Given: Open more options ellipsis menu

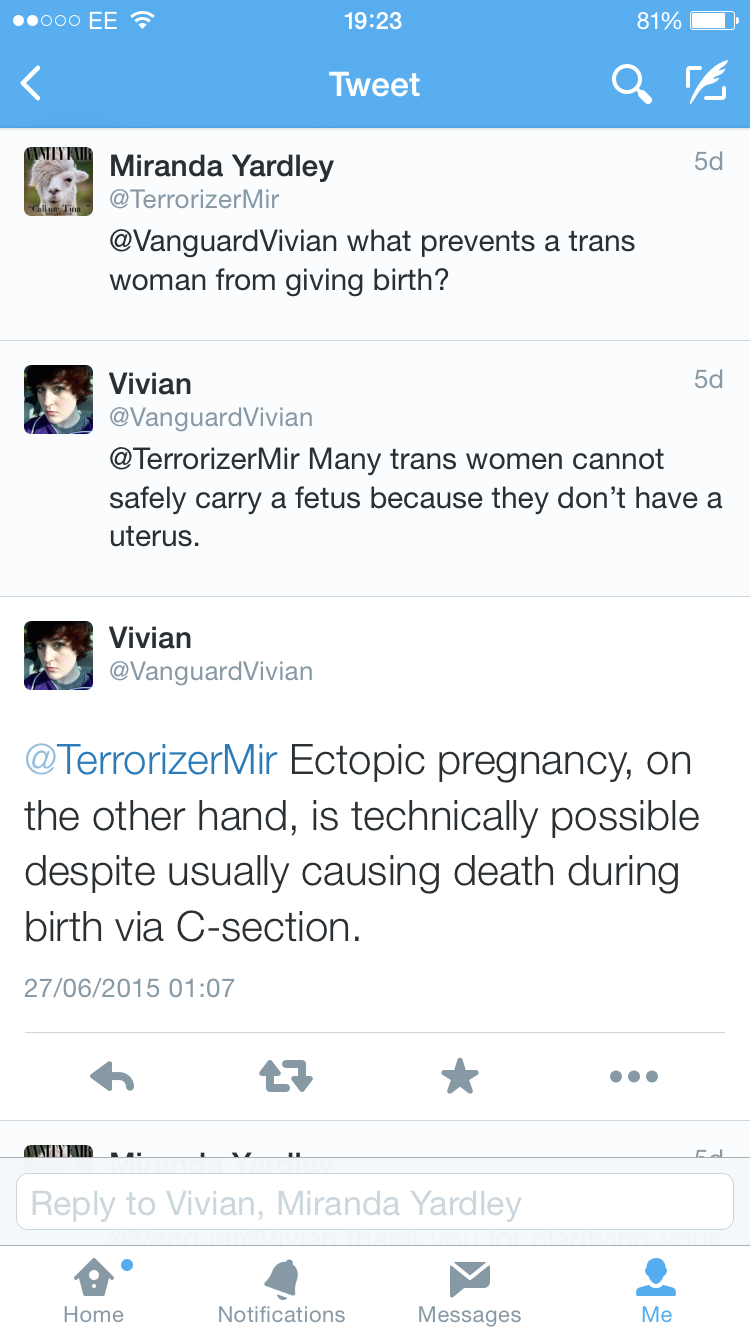Looking at the screenshot, I should point(634,1077).
